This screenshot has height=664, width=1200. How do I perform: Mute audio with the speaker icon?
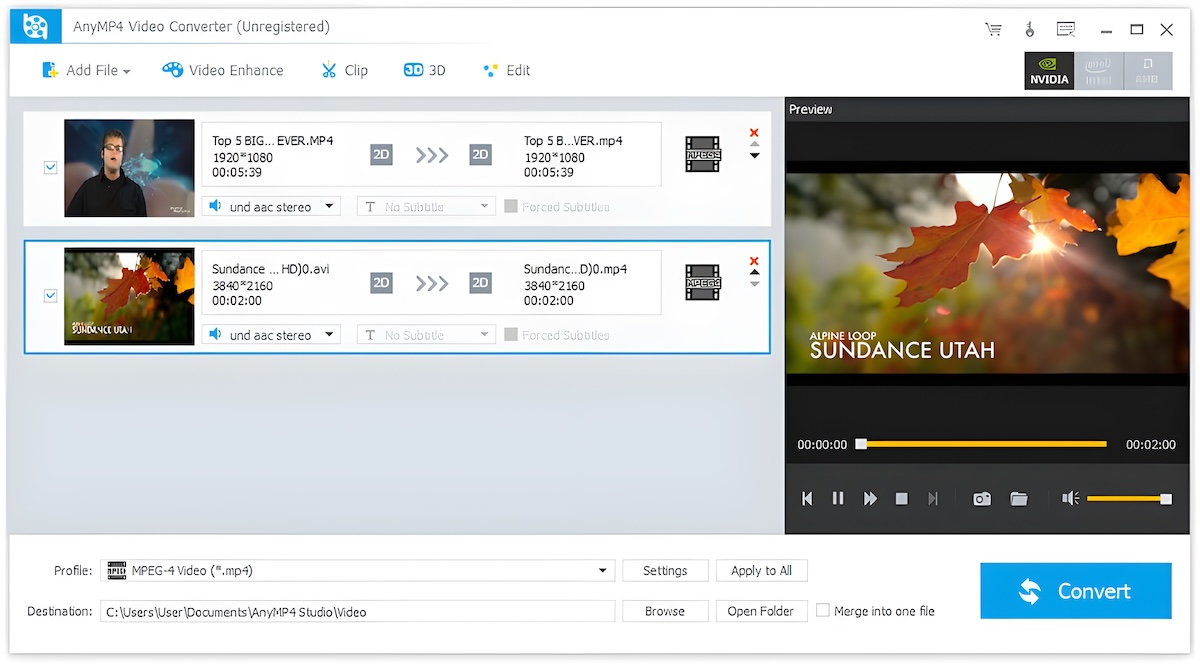pyautogui.click(x=1070, y=498)
